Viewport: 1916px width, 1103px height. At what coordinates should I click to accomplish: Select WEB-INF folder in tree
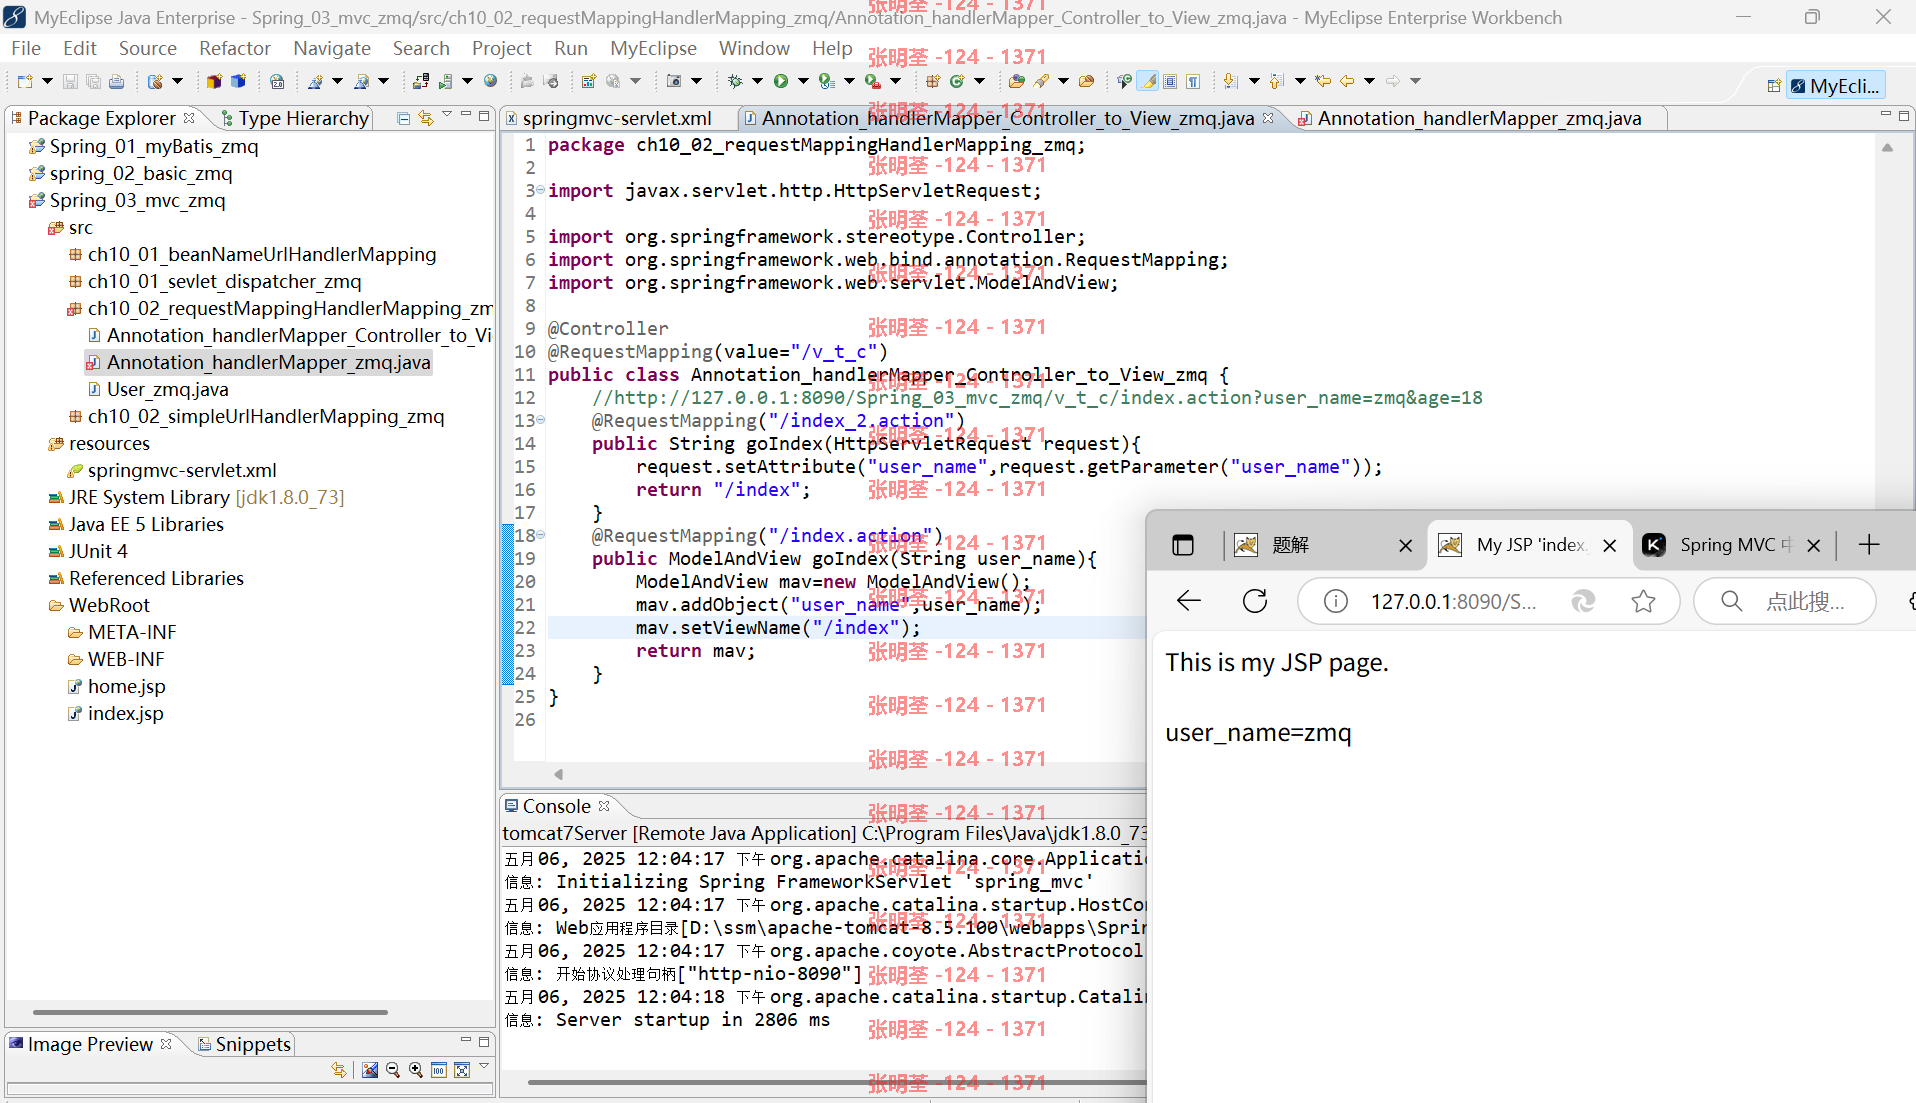pos(126,659)
